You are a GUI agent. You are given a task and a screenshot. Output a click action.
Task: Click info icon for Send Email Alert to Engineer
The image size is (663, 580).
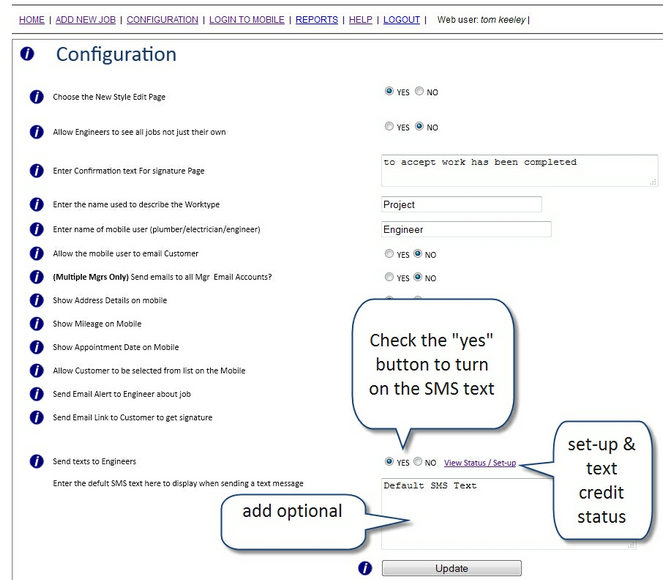37,394
